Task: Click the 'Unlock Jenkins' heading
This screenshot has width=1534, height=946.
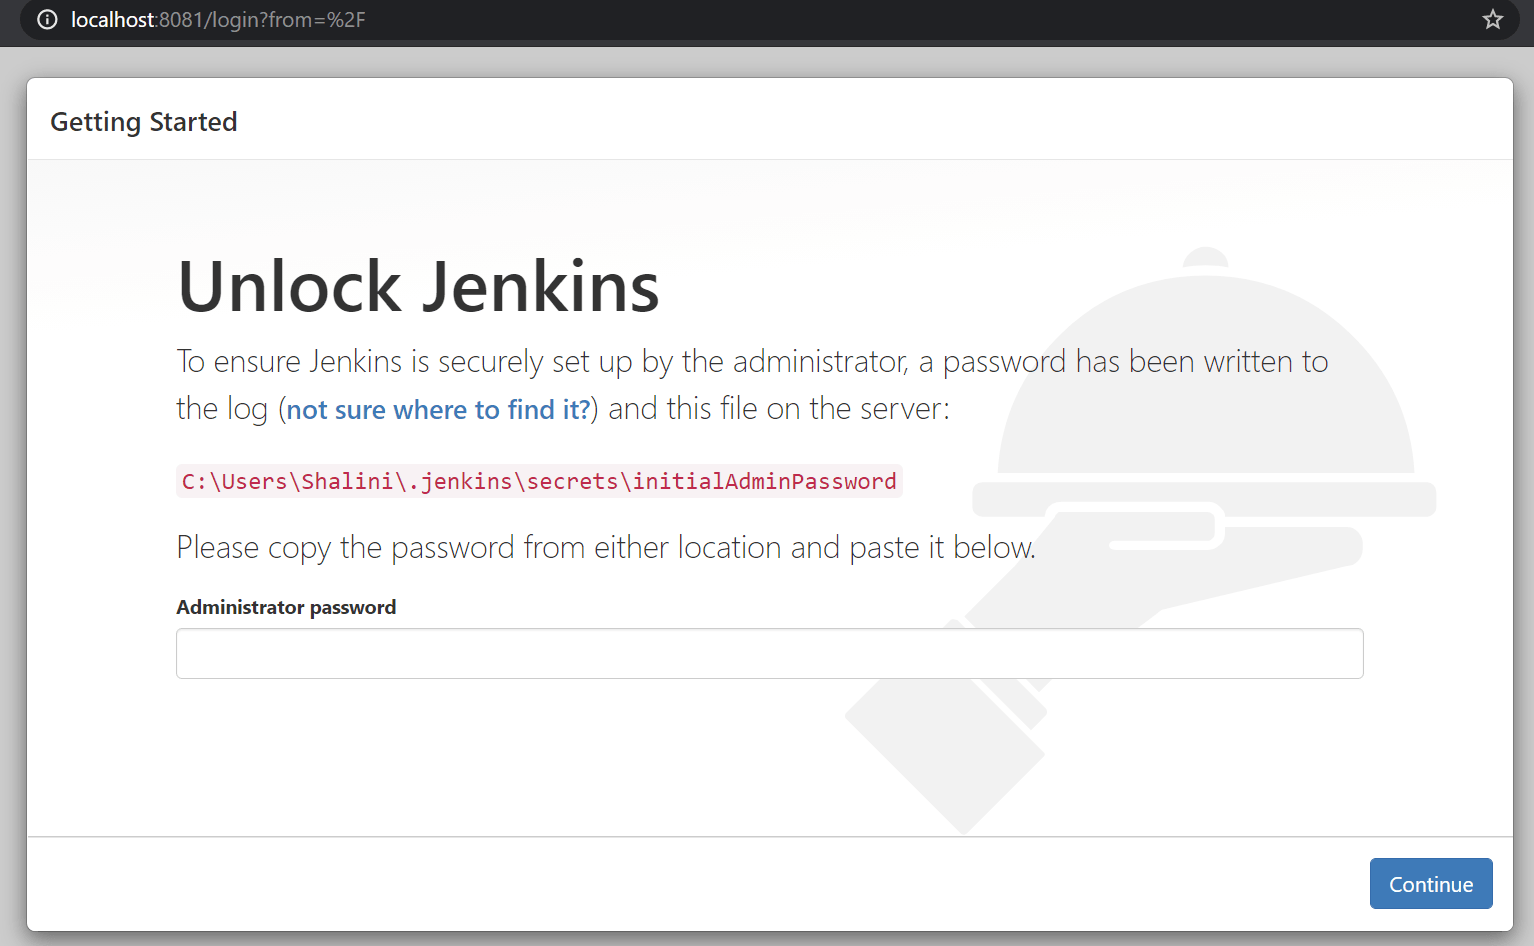Action: point(418,287)
